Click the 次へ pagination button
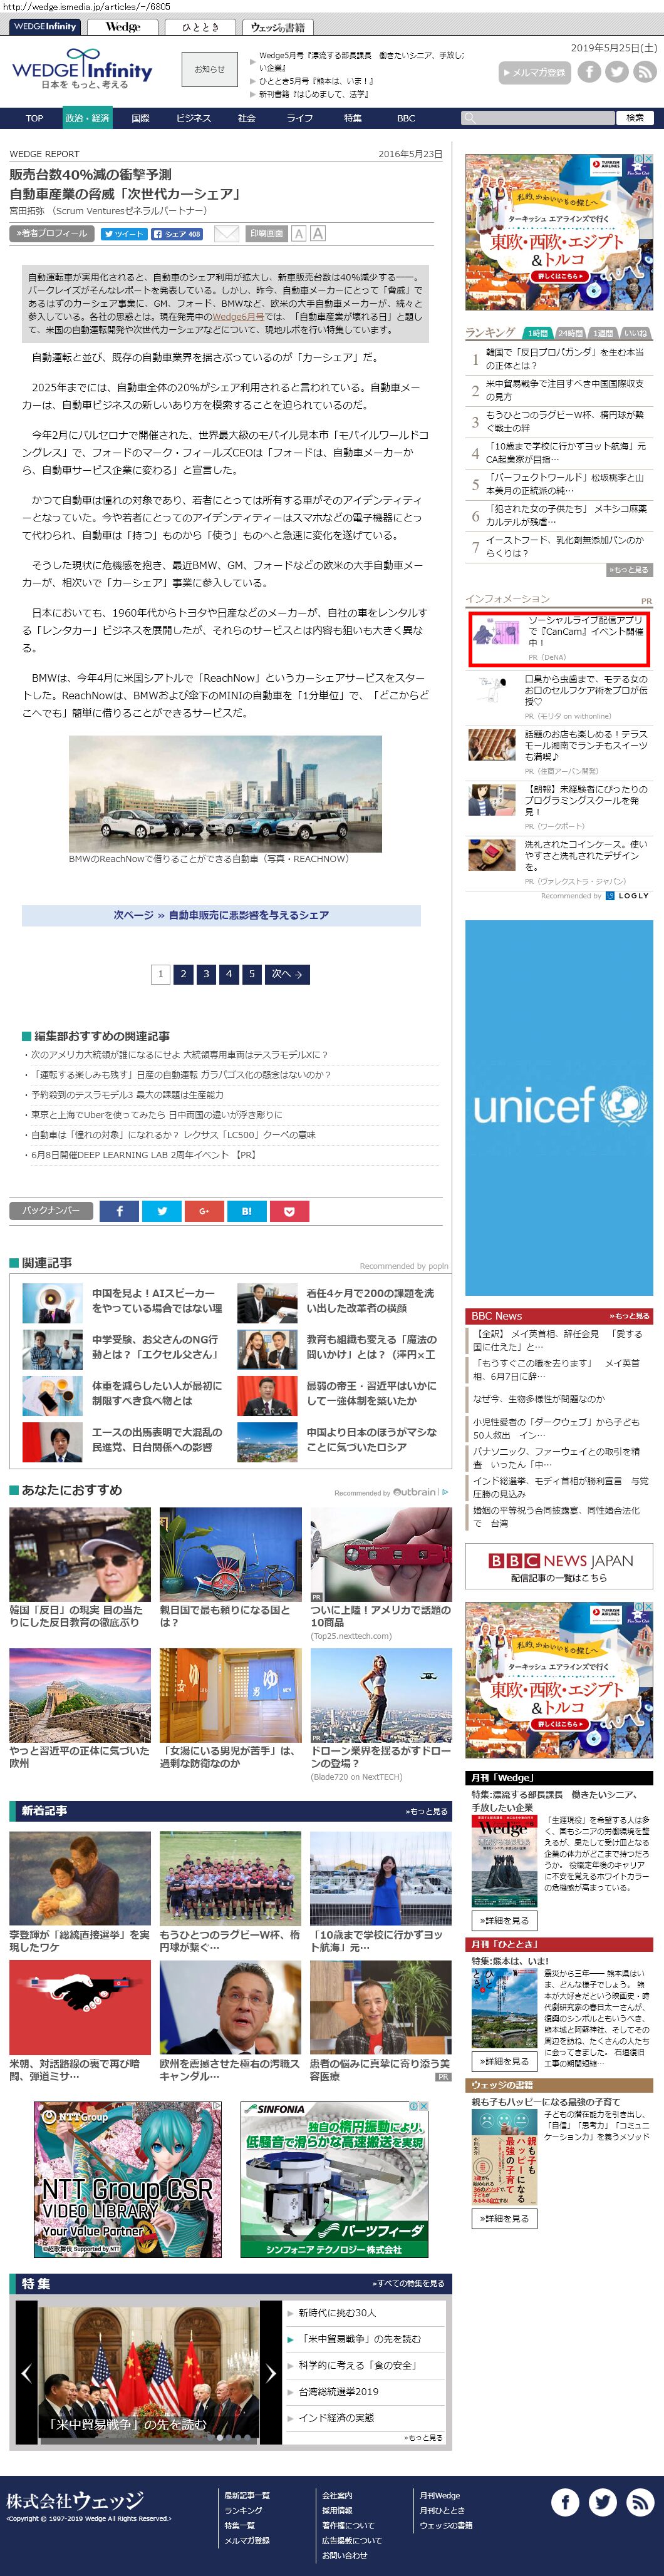The image size is (664, 2576). click(287, 973)
